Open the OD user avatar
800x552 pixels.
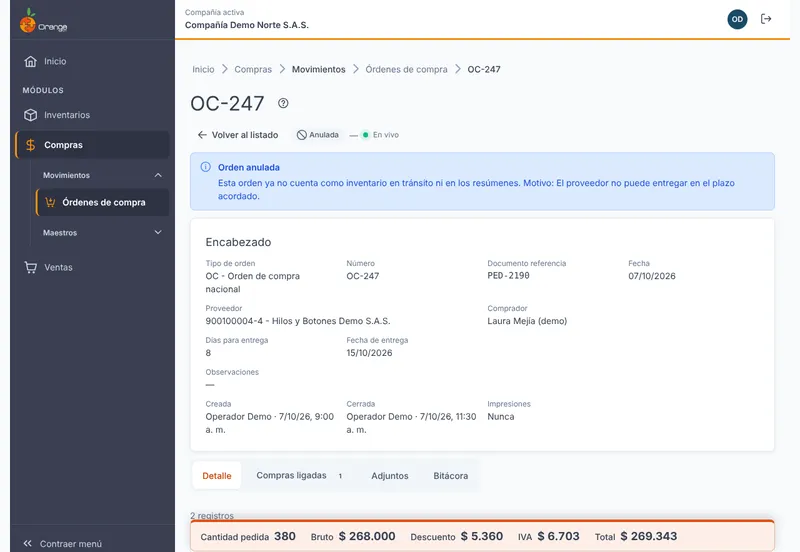[x=737, y=19]
